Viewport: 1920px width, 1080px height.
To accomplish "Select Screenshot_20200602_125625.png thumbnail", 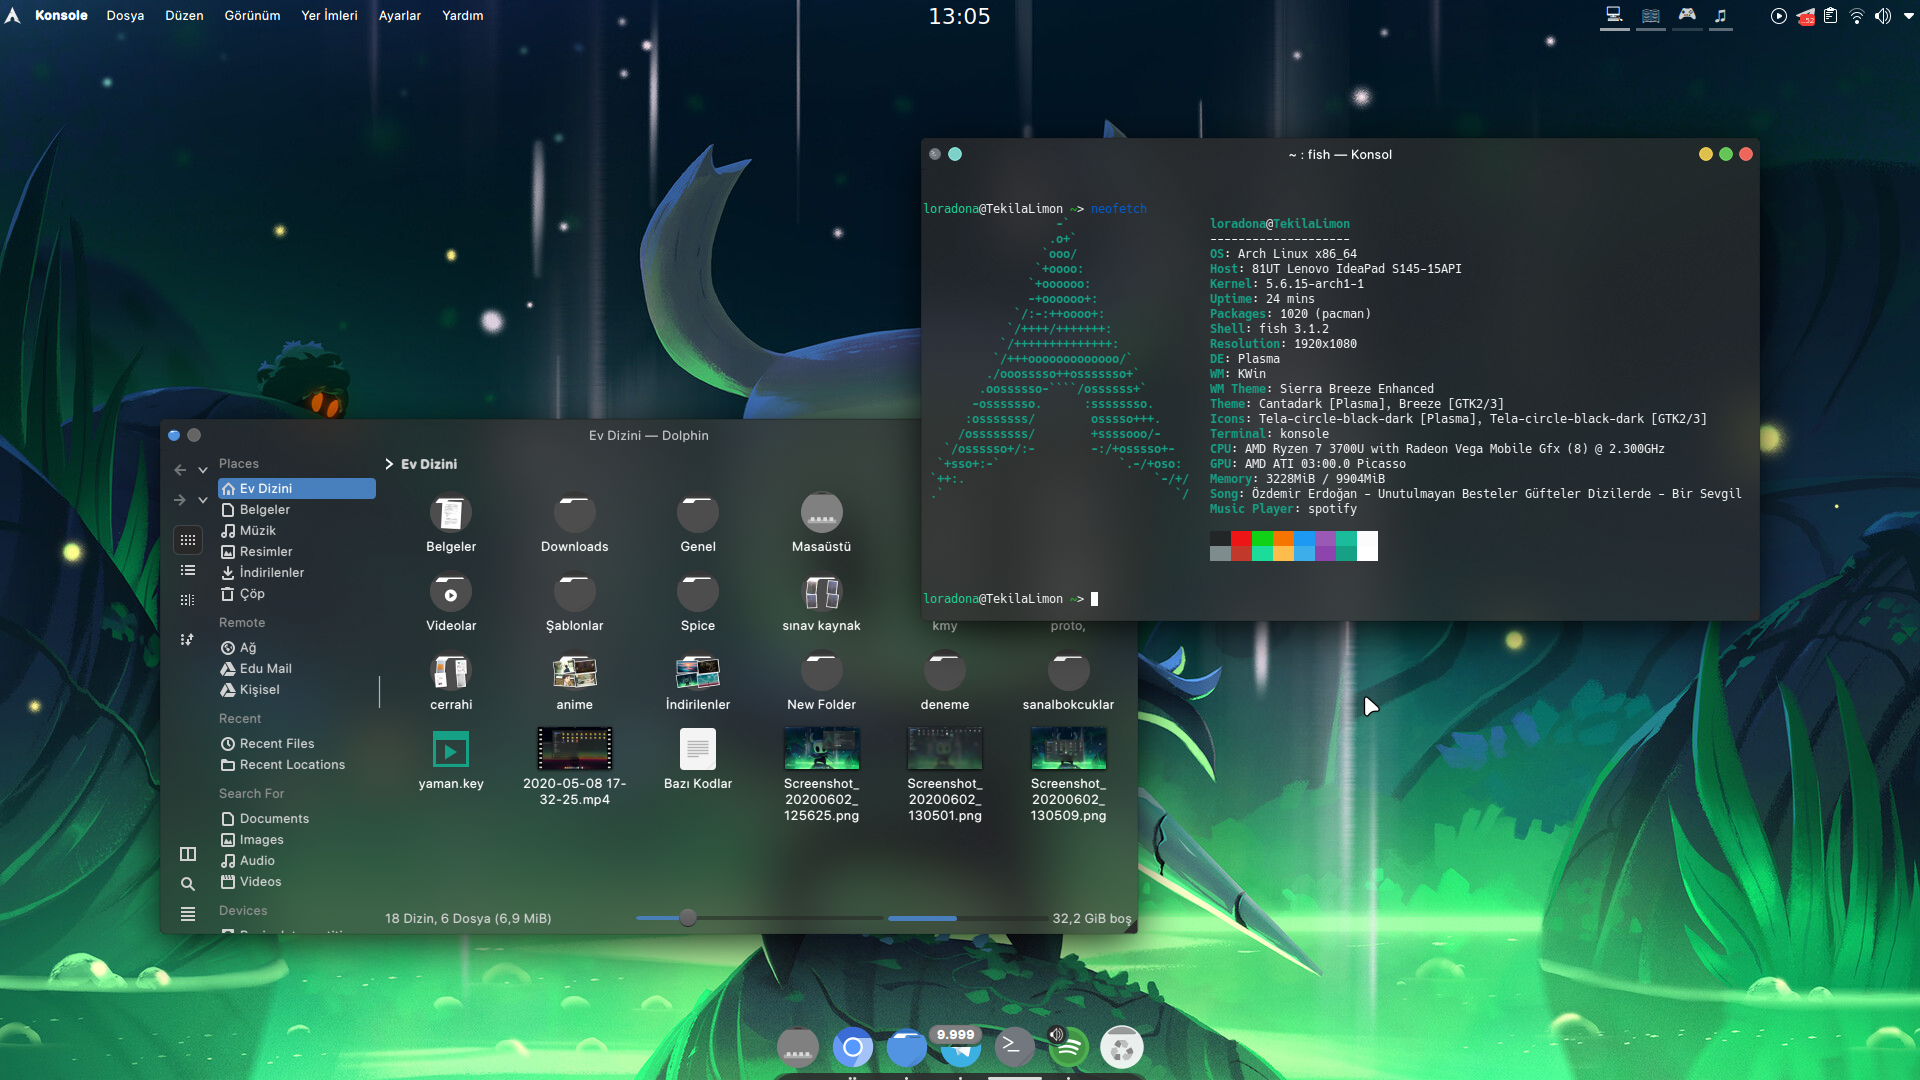I will [x=821, y=749].
